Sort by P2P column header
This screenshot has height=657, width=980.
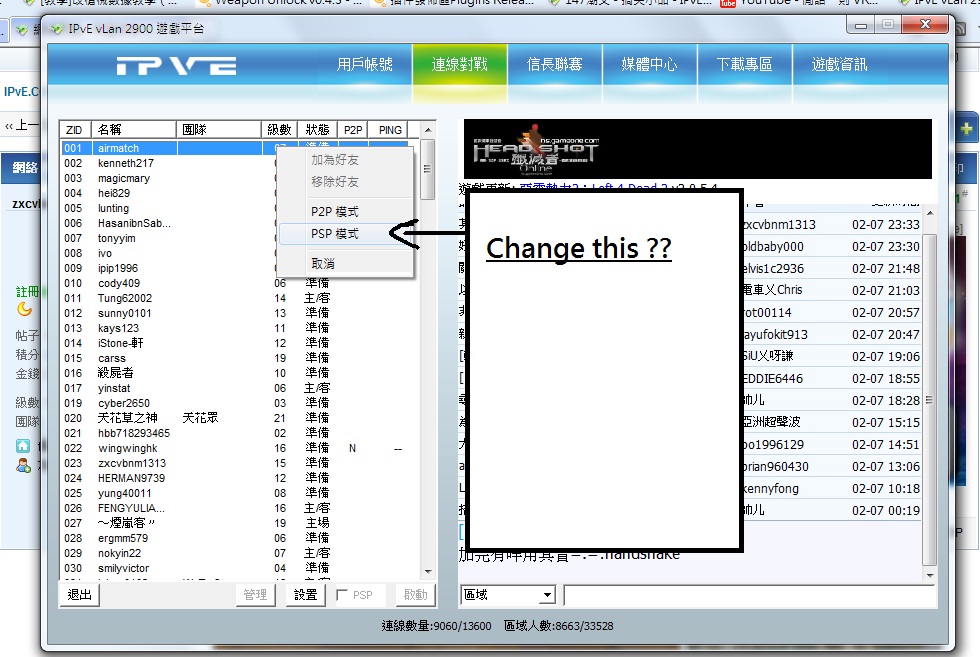click(352, 130)
